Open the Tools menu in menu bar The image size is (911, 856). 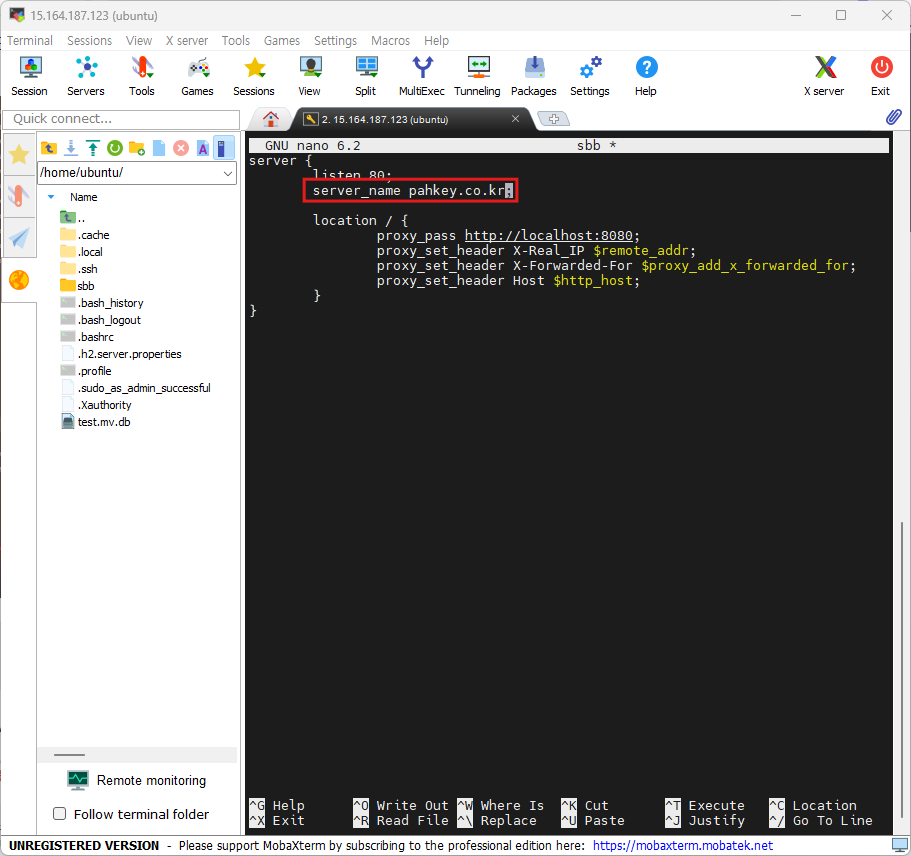pos(235,41)
